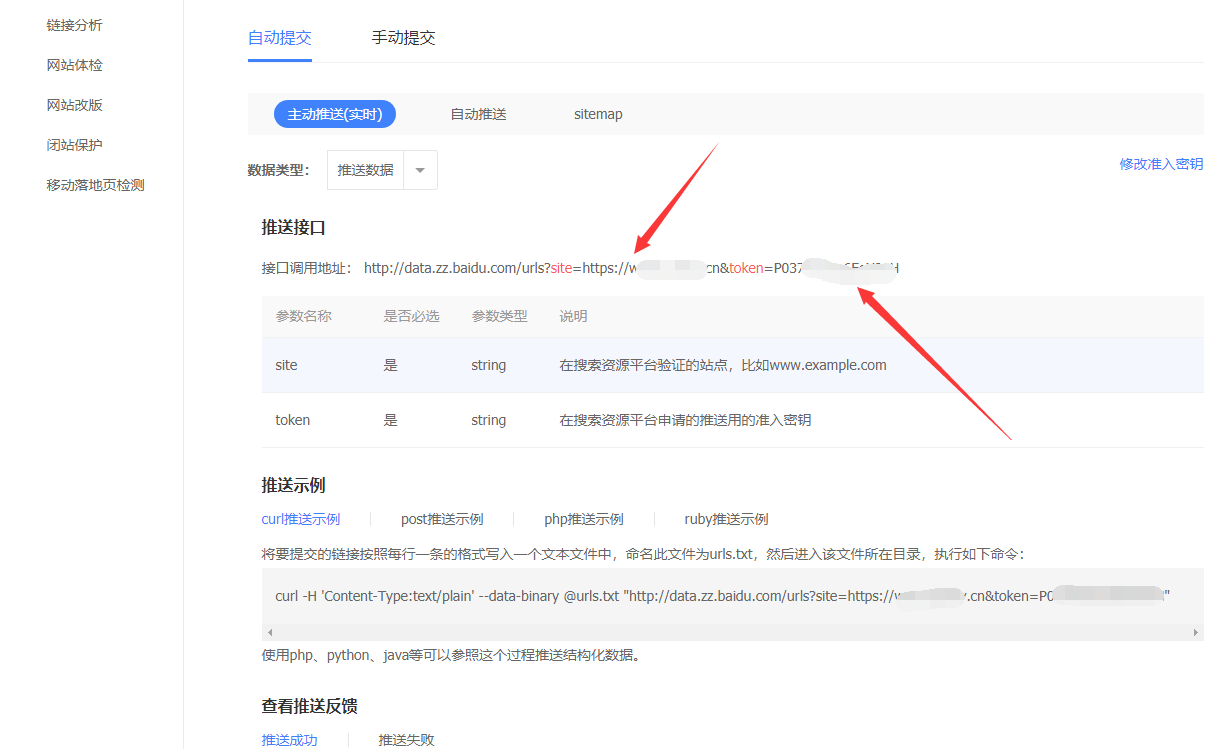Click the 参数名称 column header
The image size is (1228, 749).
pyautogui.click(x=304, y=316)
